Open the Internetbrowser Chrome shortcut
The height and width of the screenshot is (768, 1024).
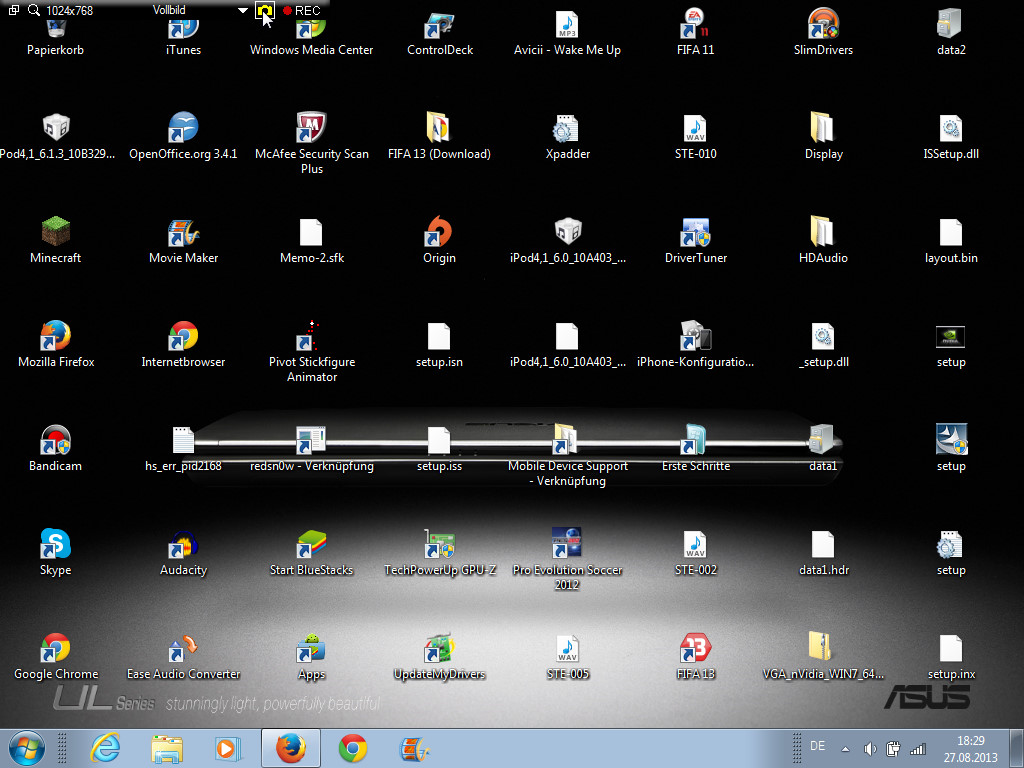click(184, 344)
